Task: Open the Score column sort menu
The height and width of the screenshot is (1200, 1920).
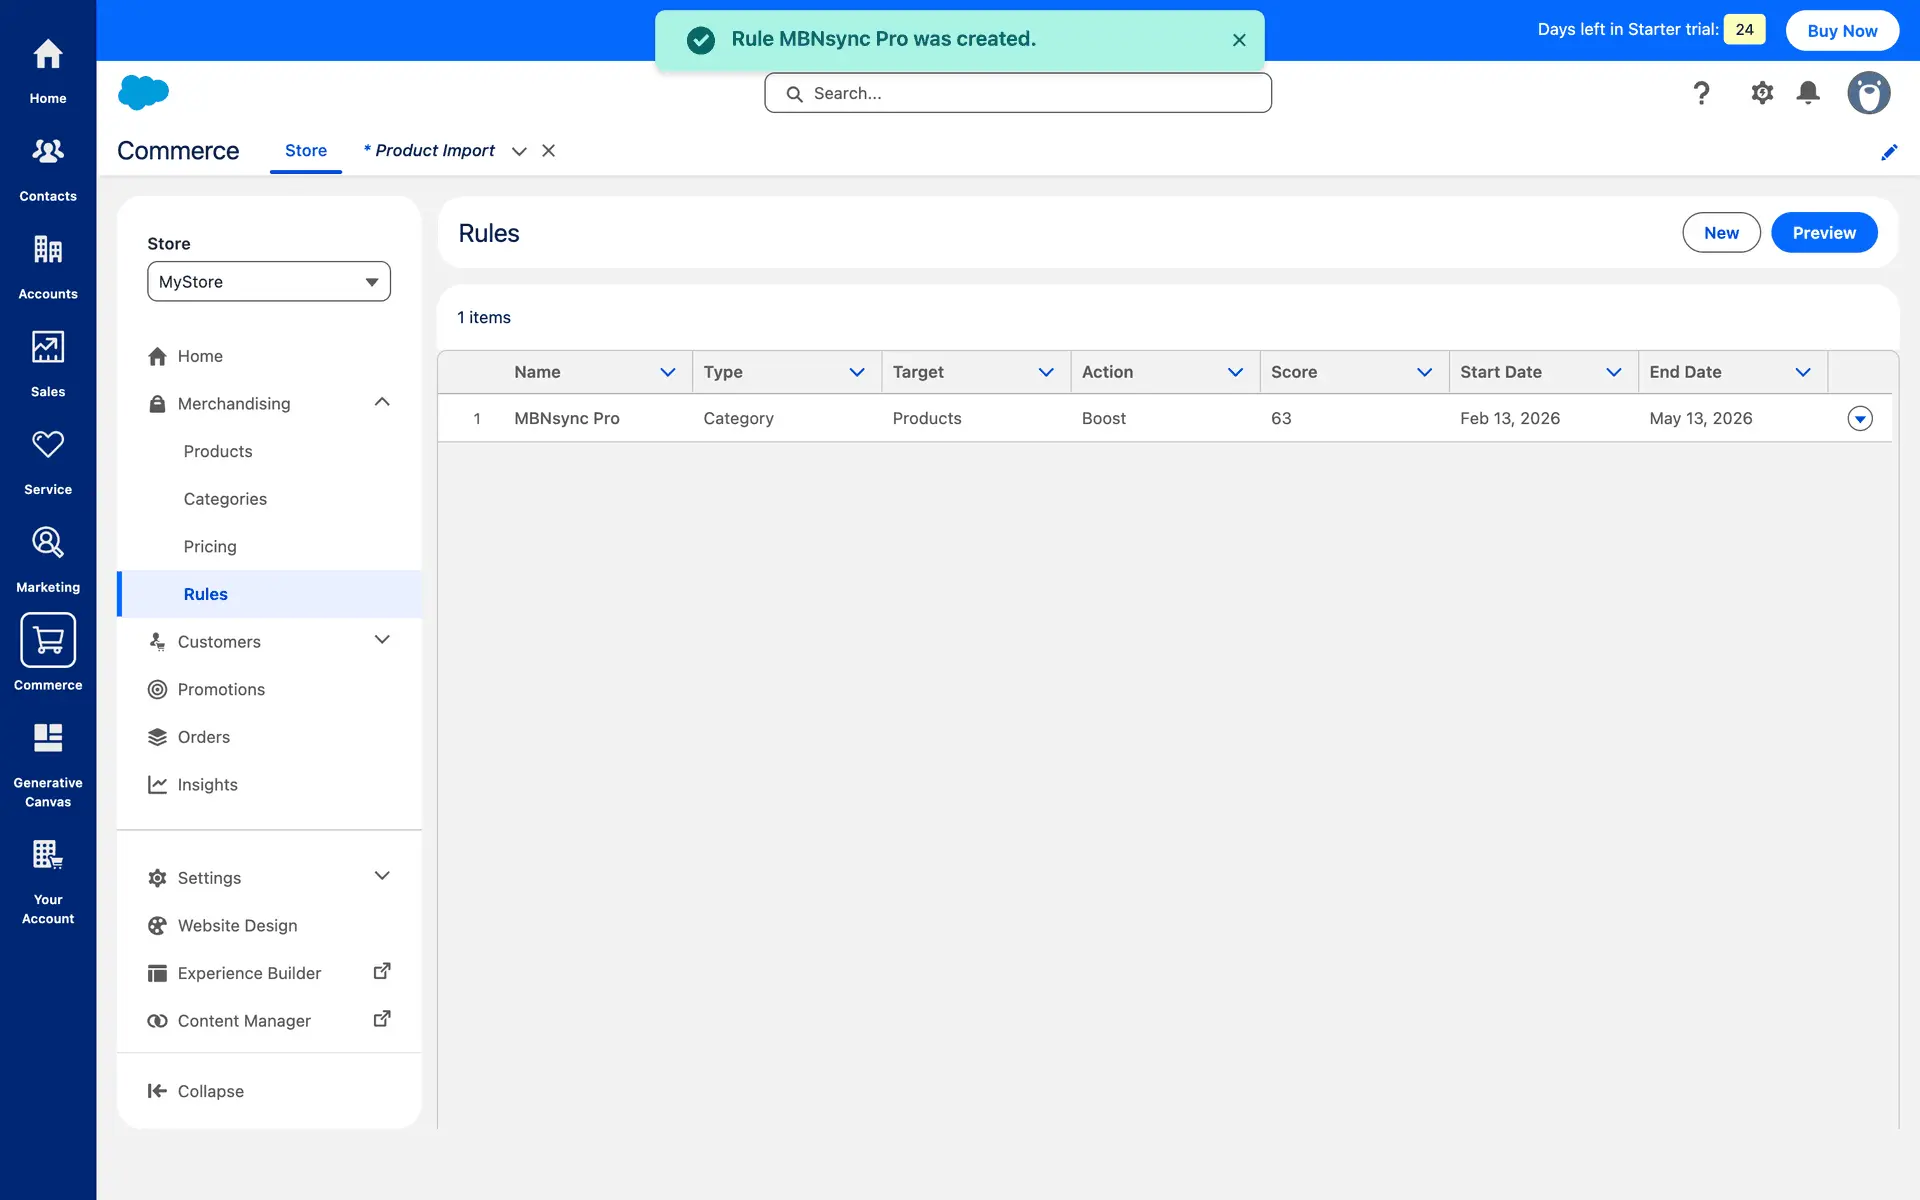Action: click(1424, 372)
